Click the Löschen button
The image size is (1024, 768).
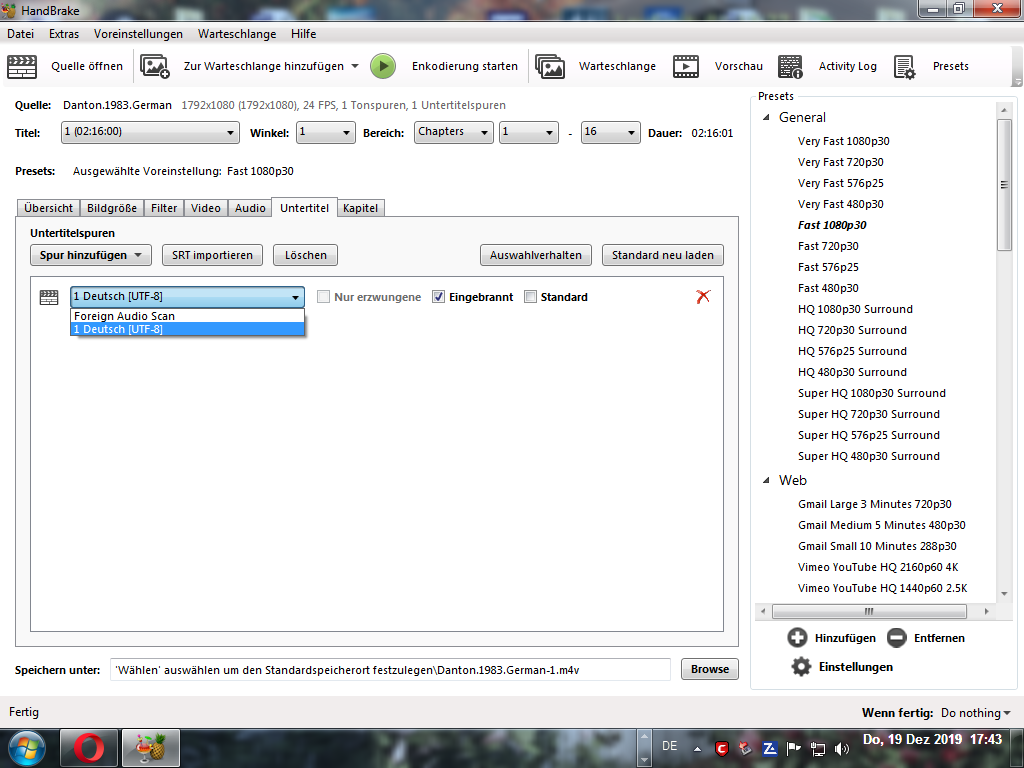[x=306, y=255]
